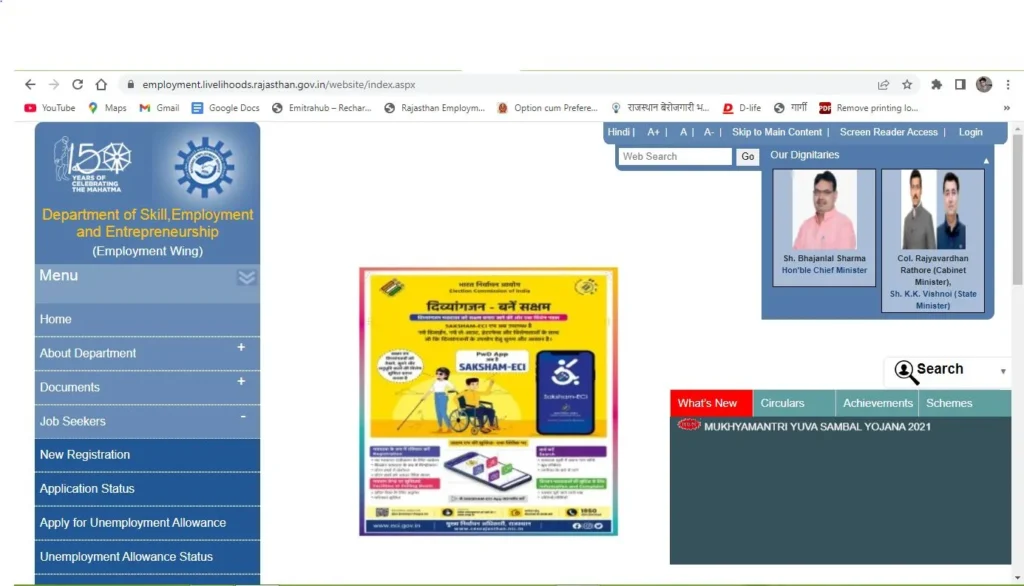The width and height of the screenshot is (1024, 586).
Task: Decrease font size with A-
Action: tap(709, 132)
